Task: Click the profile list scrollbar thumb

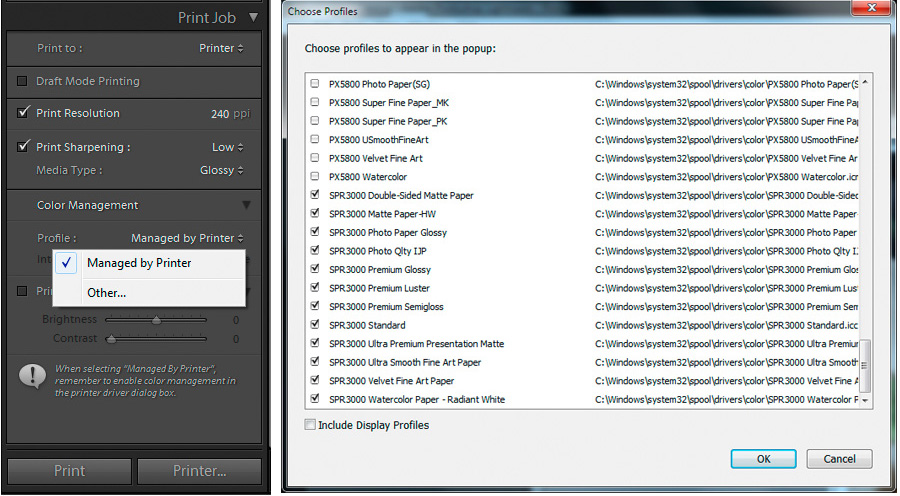Action: pos(865,365)
